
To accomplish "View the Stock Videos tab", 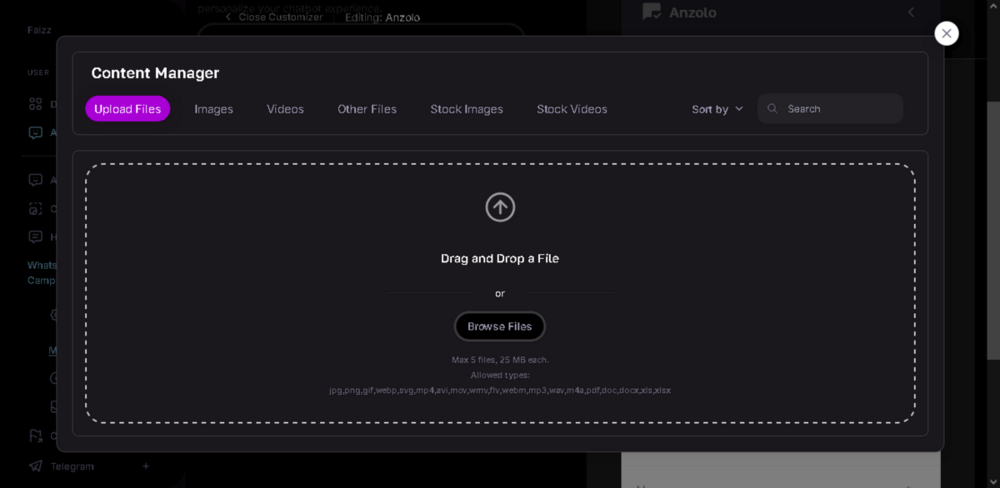I will [571, 109].
